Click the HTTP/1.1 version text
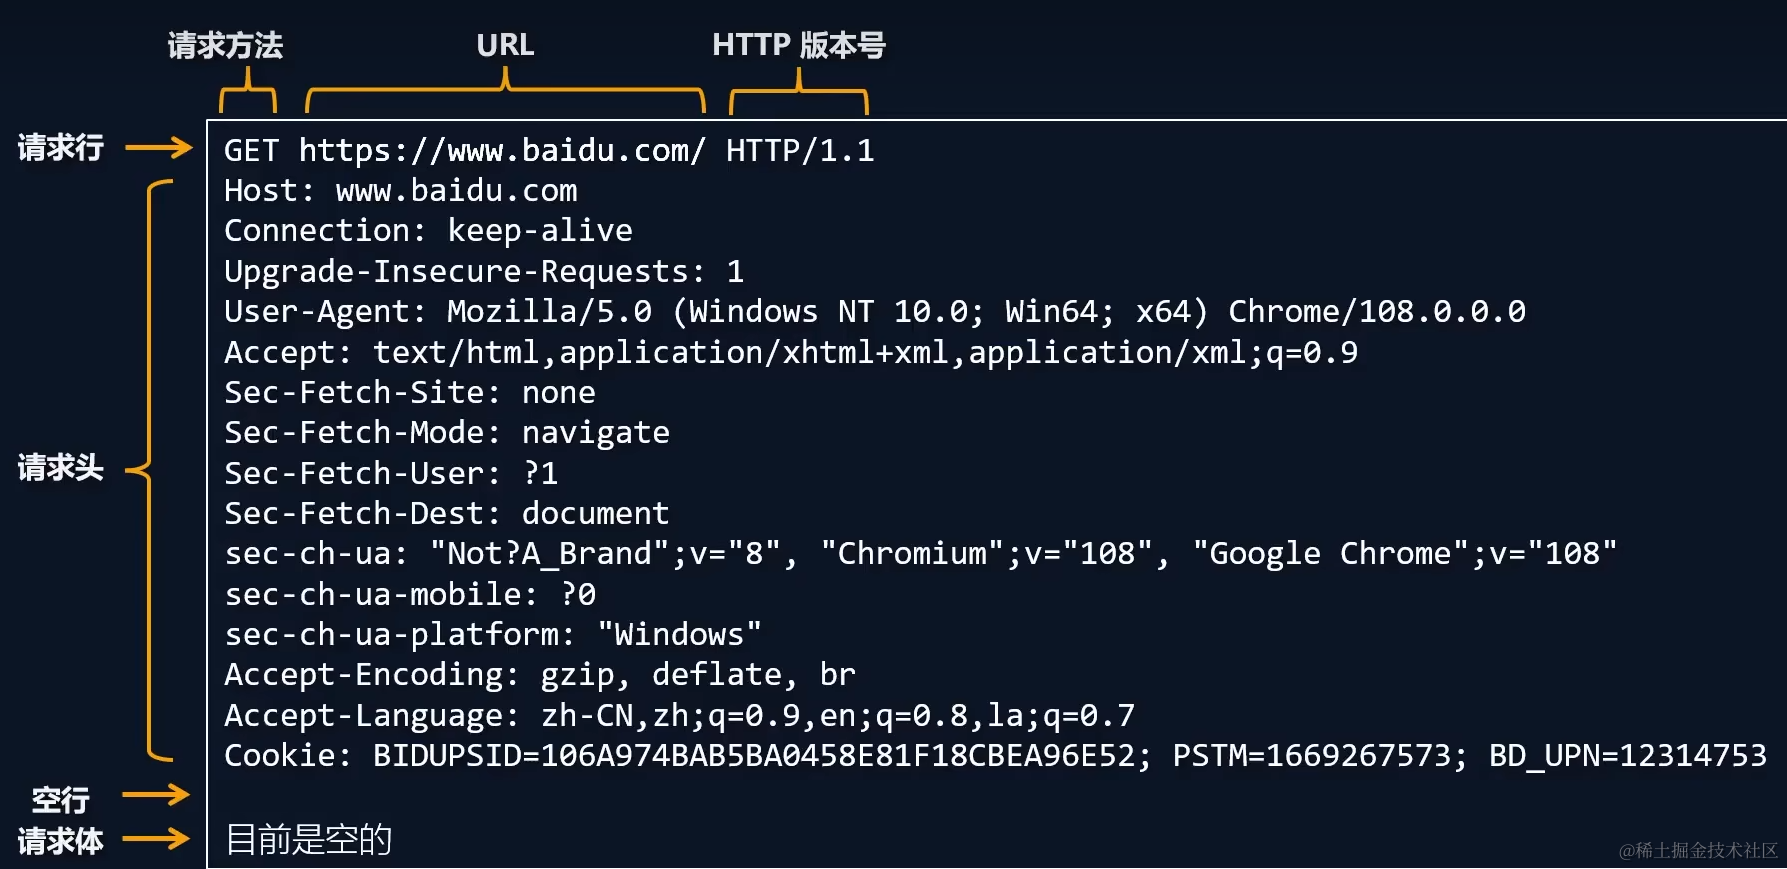This screenshot has height=869, width=1787. pos(800,150)
